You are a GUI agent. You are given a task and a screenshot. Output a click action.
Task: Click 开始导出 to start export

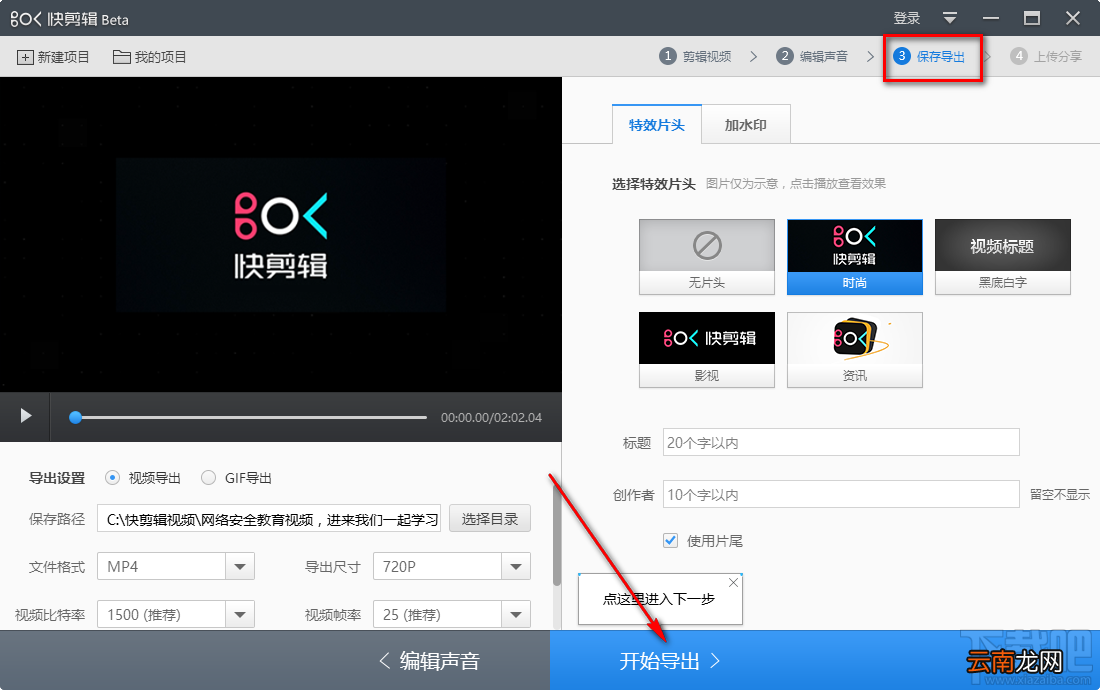(x=669, y=661)
